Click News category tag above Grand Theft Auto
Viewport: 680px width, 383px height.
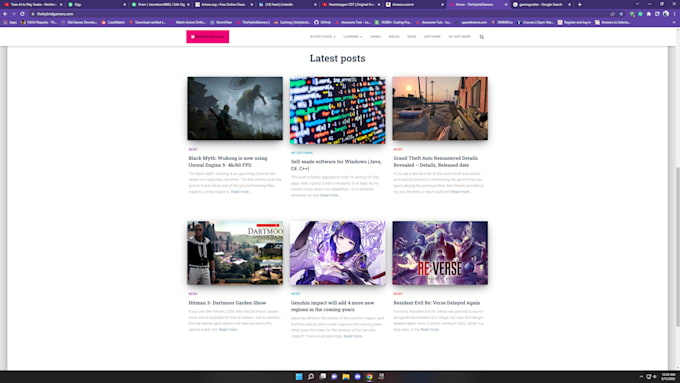click(398, 149)
